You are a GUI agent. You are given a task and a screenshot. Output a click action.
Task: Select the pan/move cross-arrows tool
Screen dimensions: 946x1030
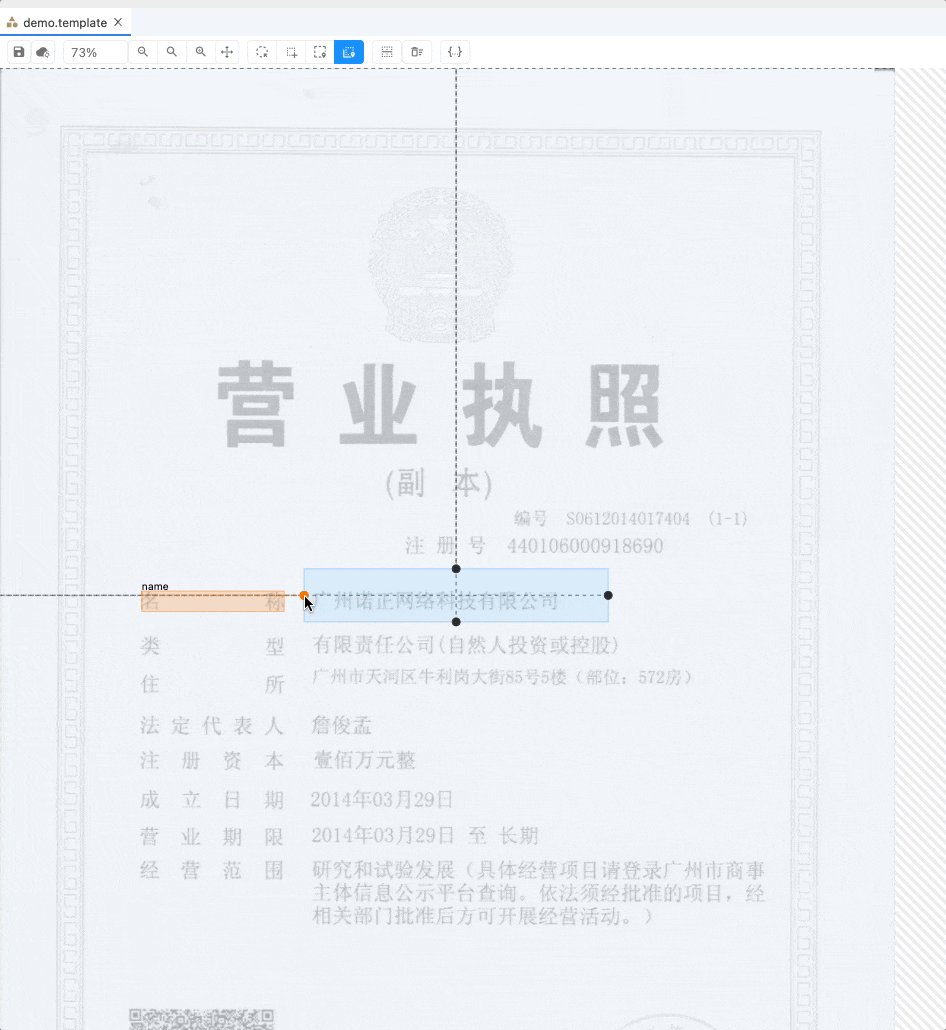[227, 52]
